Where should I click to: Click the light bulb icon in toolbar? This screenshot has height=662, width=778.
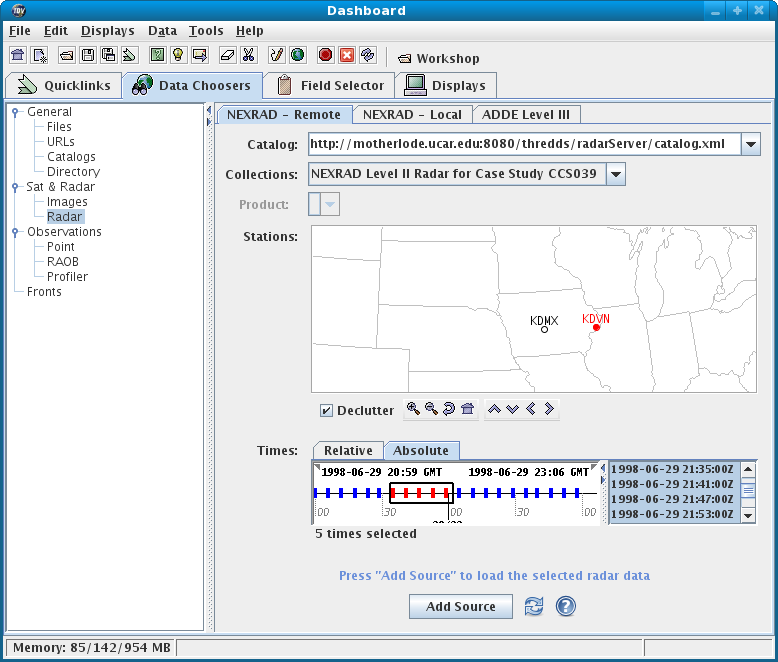[178, 55]
